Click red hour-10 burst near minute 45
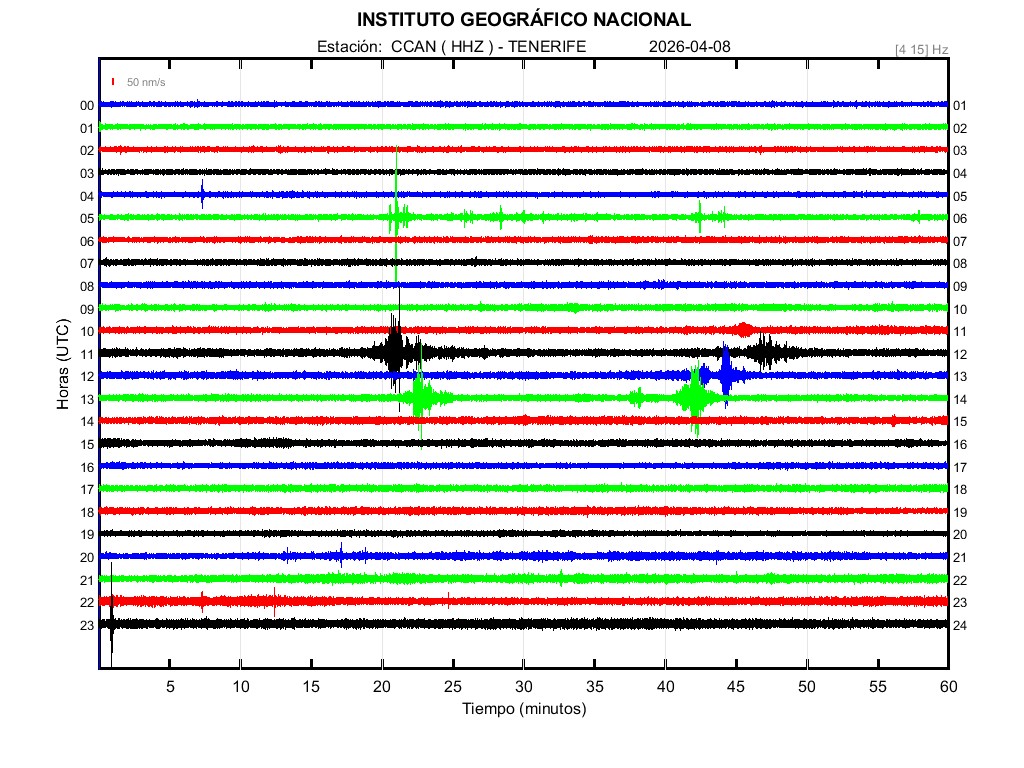Screen dimensions: 1024x768 743,330
